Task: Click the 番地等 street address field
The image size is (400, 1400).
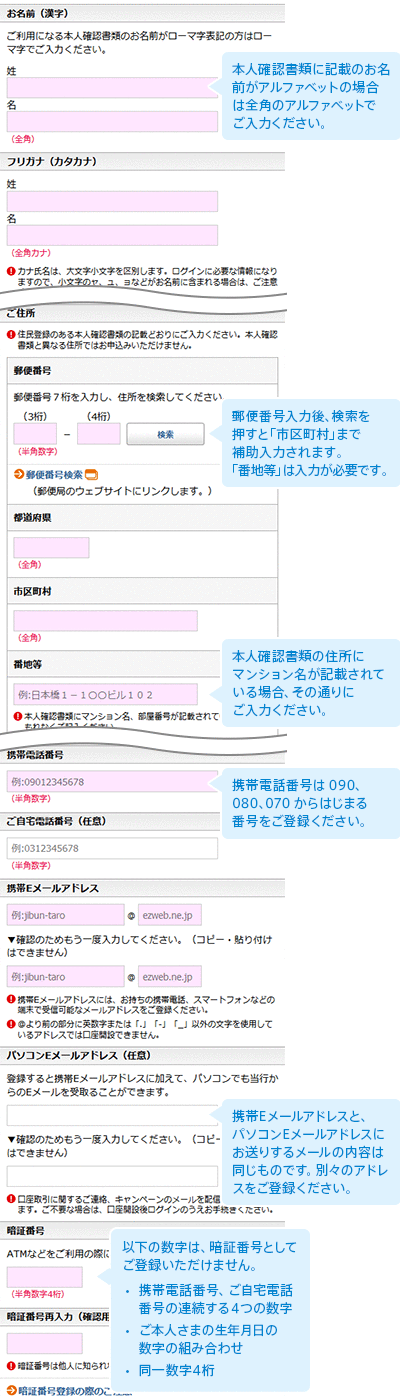Action: [x=106, y=694]
